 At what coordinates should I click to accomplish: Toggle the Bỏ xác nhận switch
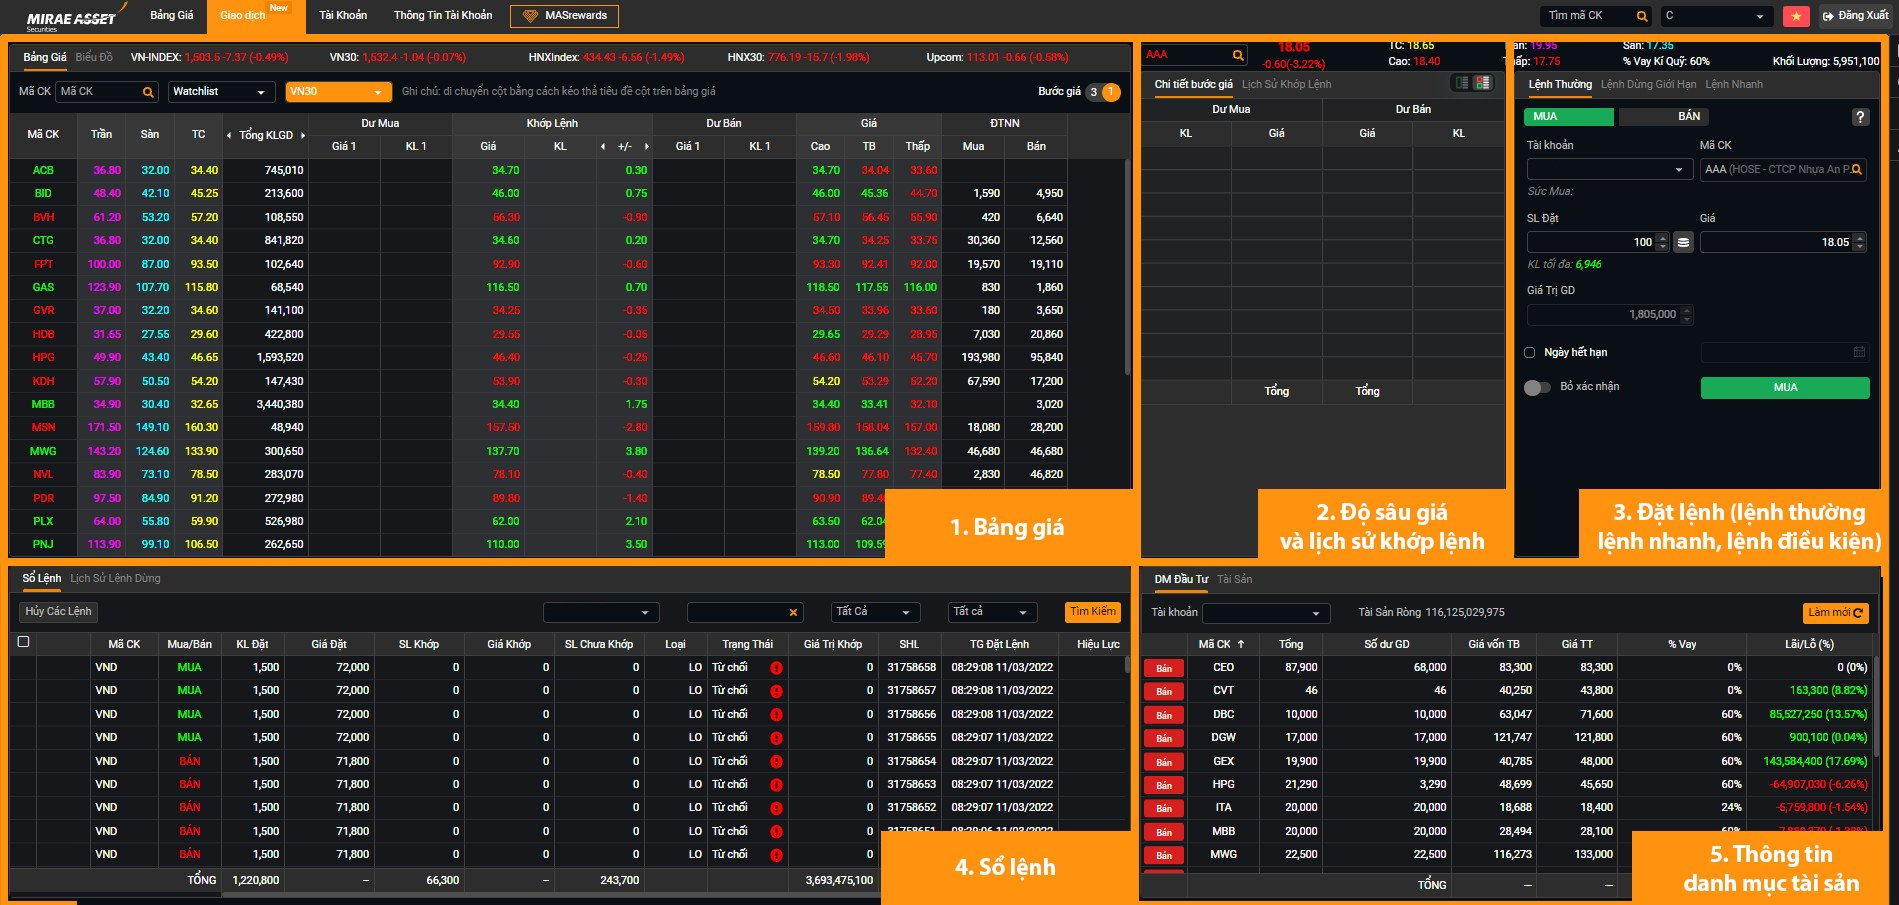pos(1537,387)
